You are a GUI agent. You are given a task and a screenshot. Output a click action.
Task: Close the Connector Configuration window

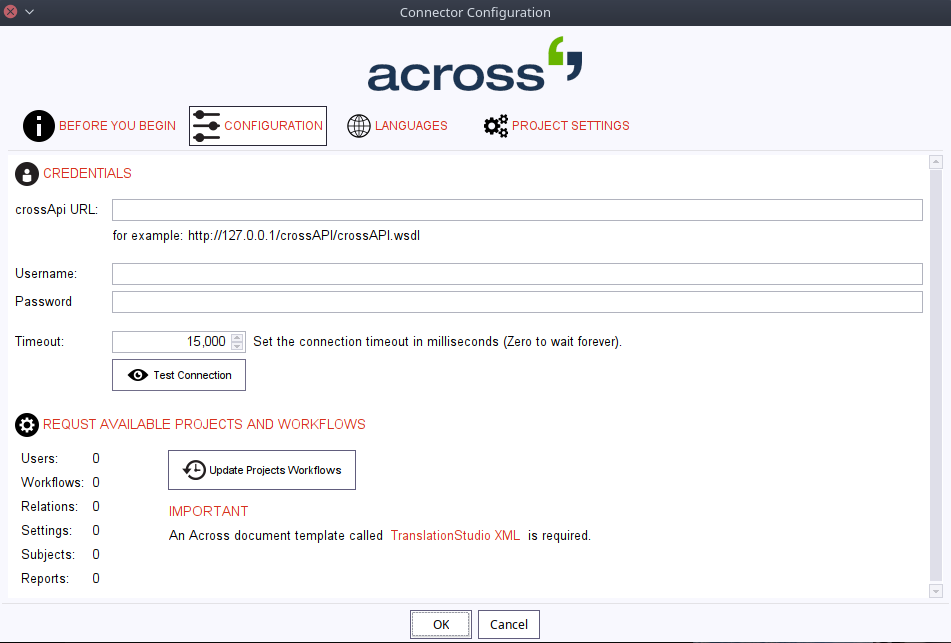point(10,12)
